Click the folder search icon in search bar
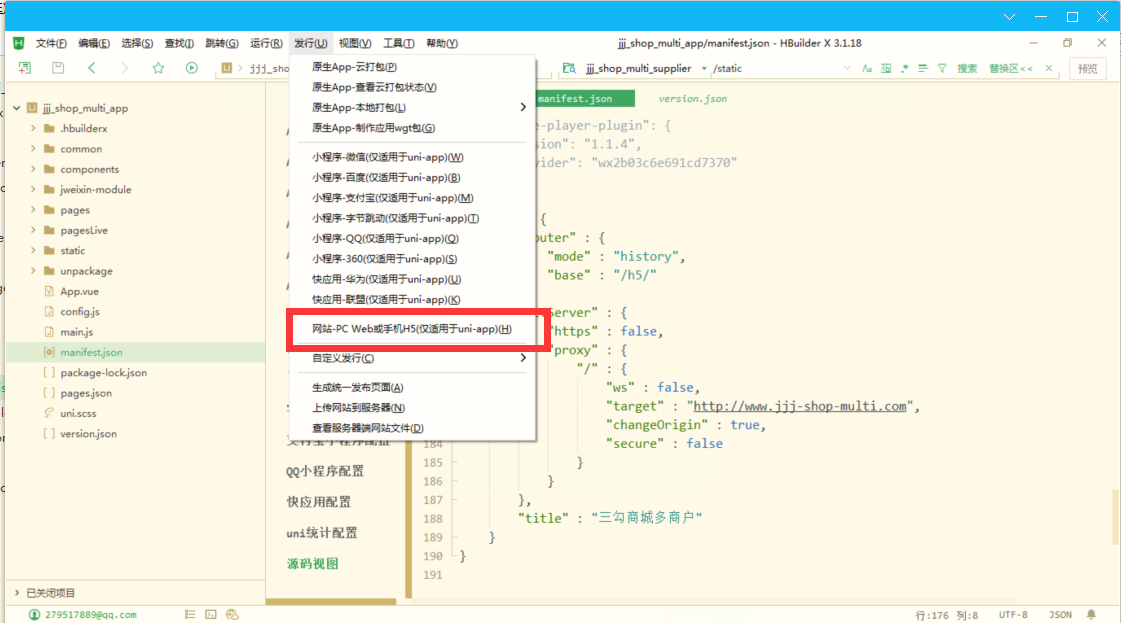 pos(569,69)
